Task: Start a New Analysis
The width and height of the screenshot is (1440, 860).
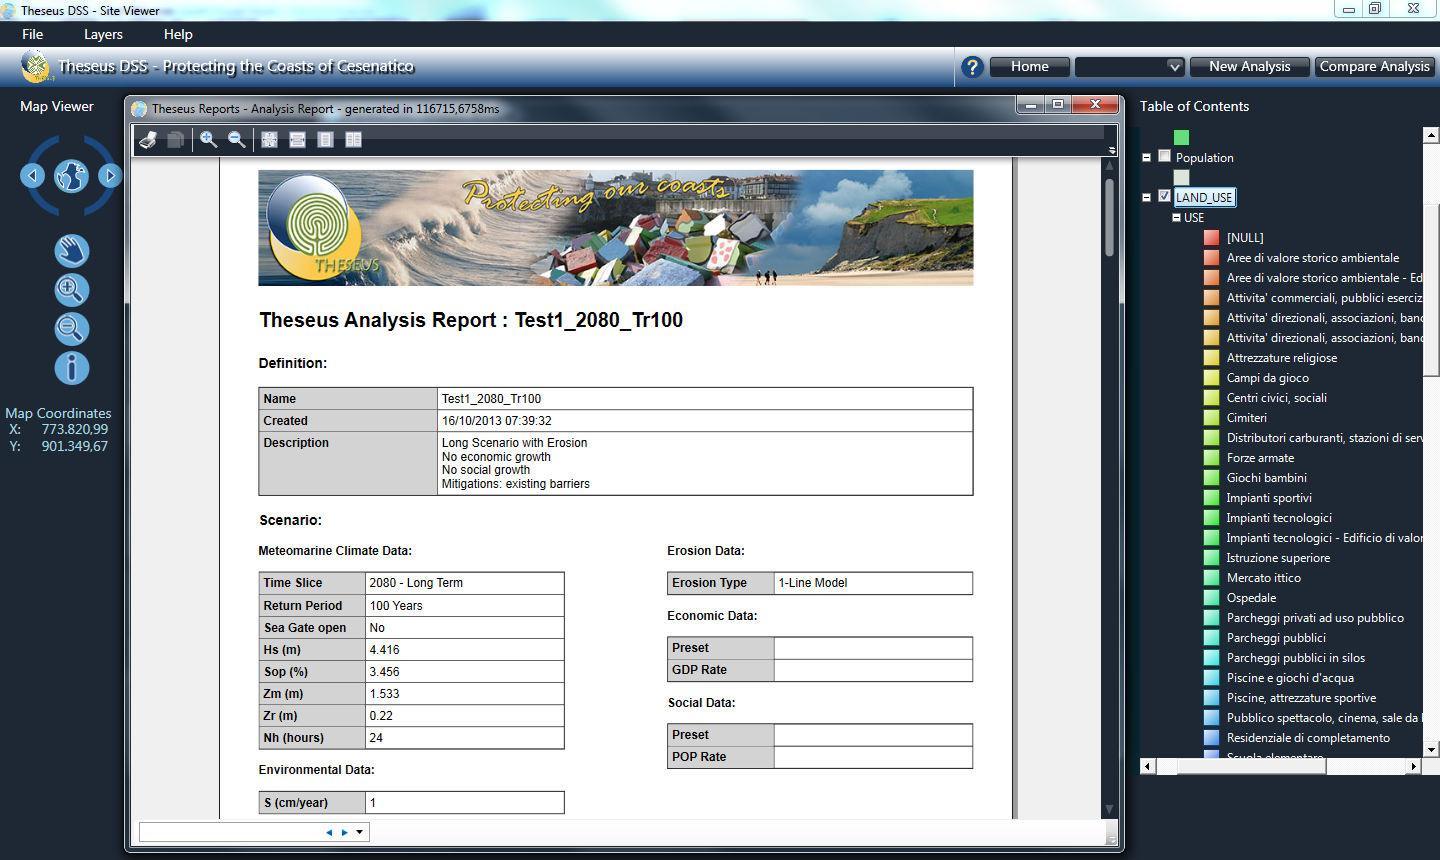Action: (x=1249, y=67)
